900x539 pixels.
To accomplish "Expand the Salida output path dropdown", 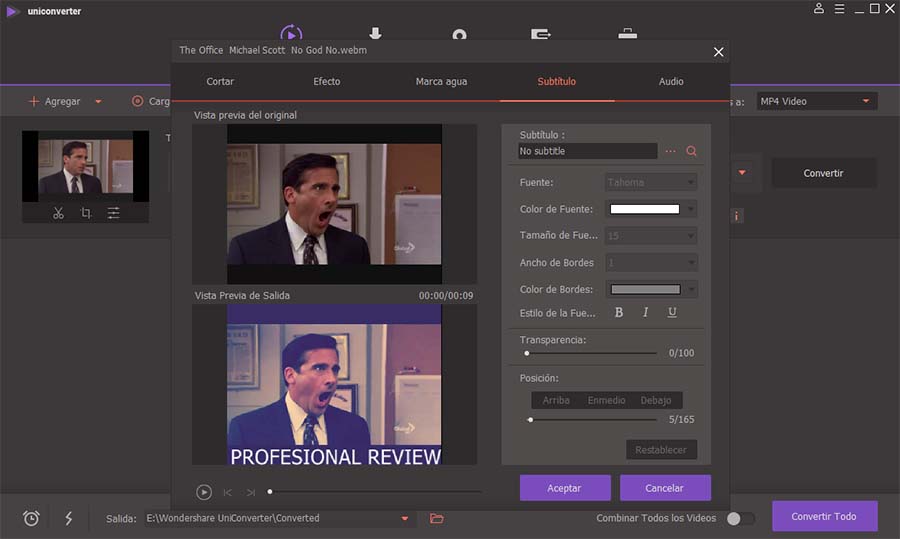I will (x=405, y=518).
